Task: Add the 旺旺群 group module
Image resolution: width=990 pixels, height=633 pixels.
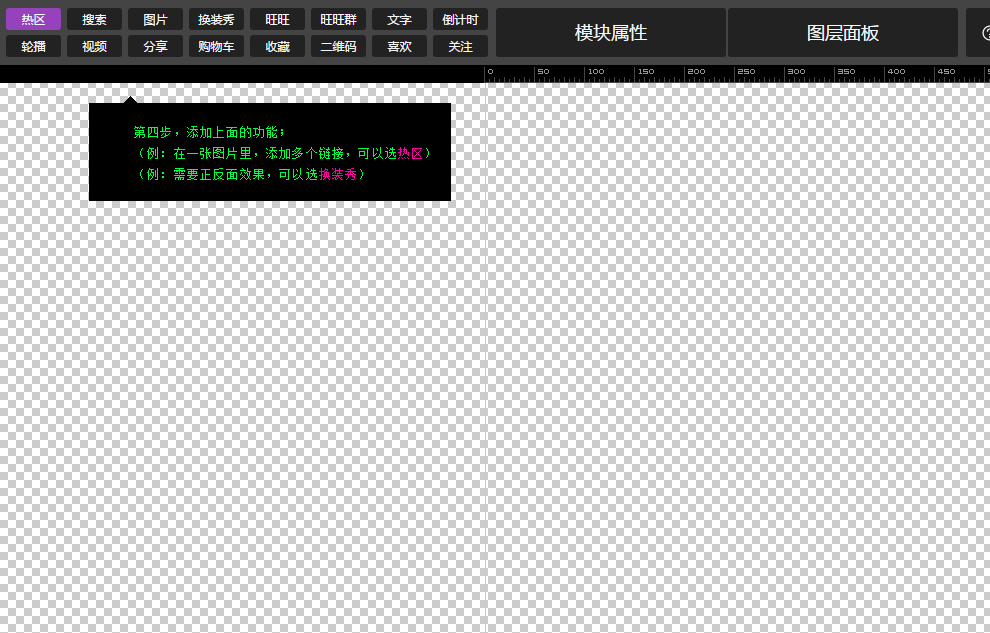Action: 338,20
